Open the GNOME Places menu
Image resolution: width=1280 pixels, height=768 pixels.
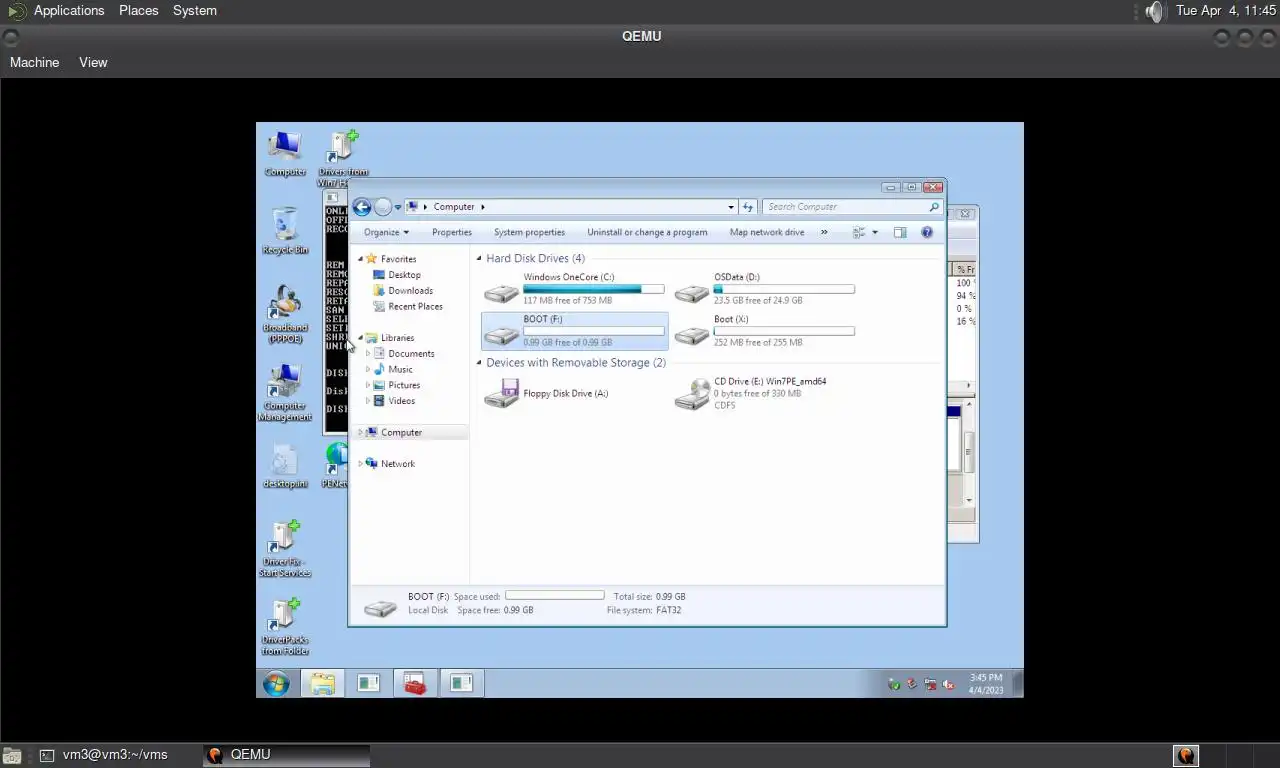139,11
